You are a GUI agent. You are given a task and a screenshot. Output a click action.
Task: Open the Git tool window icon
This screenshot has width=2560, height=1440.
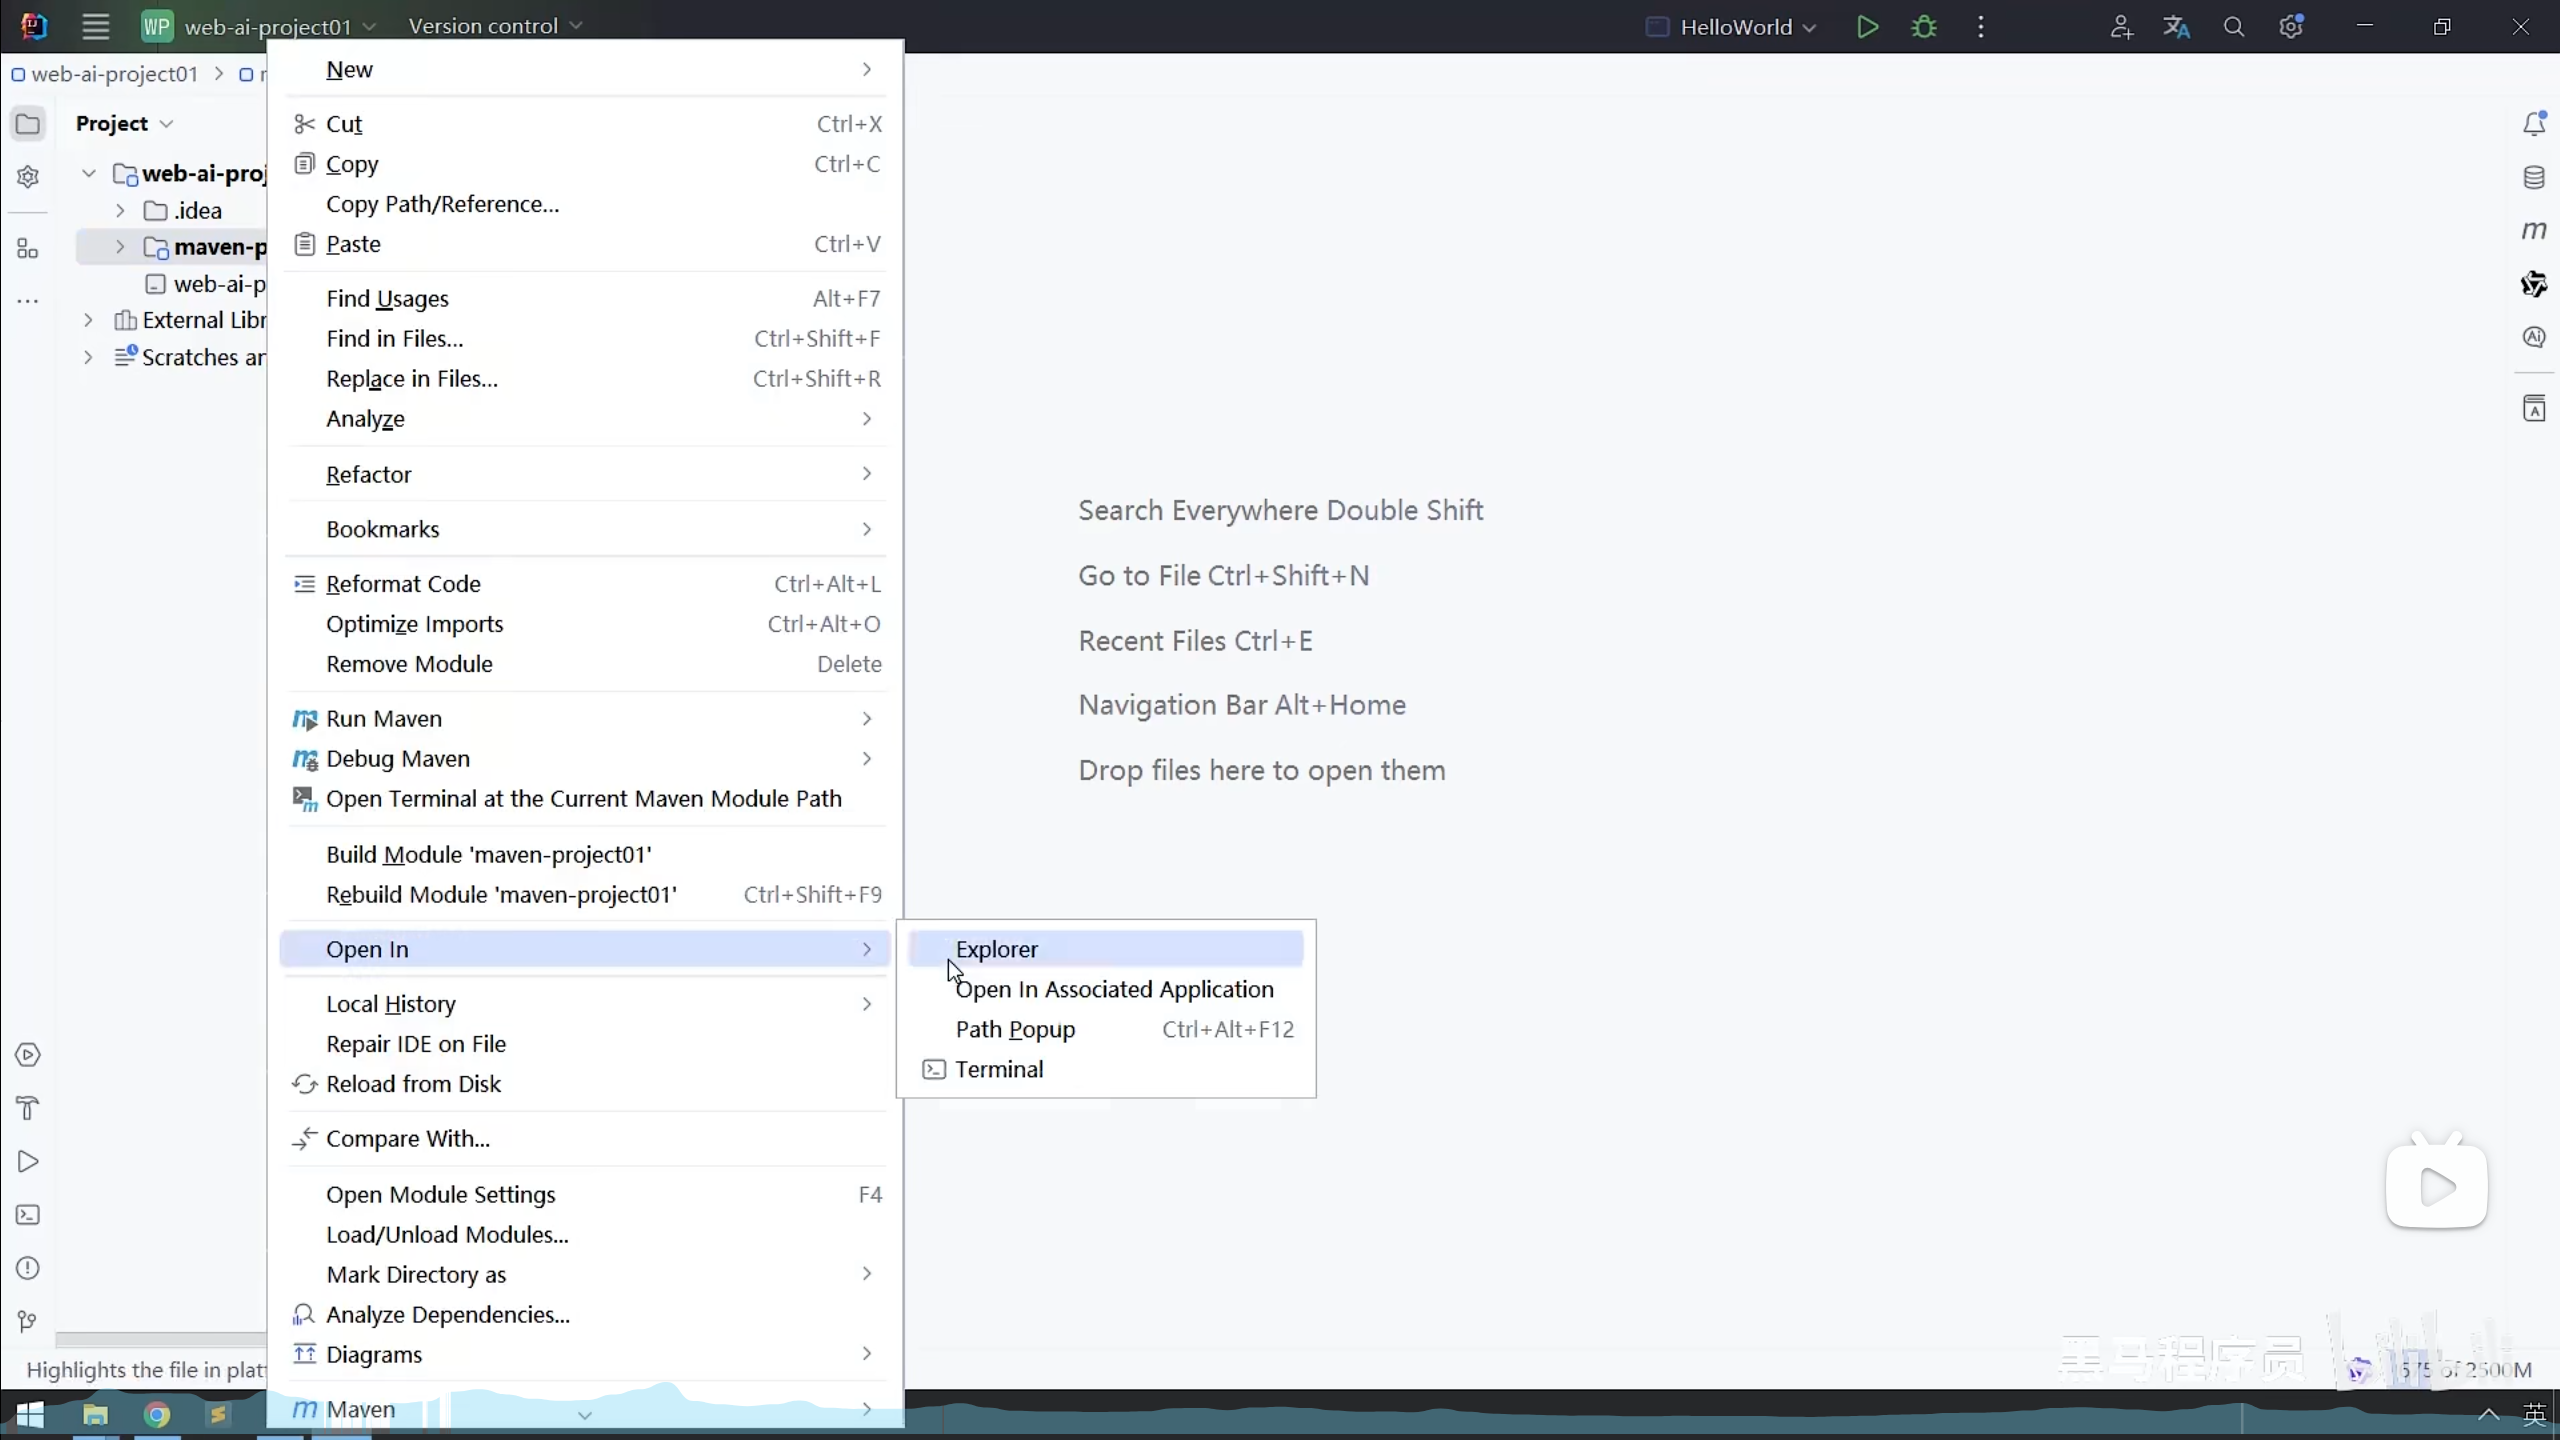(28, 1321)
